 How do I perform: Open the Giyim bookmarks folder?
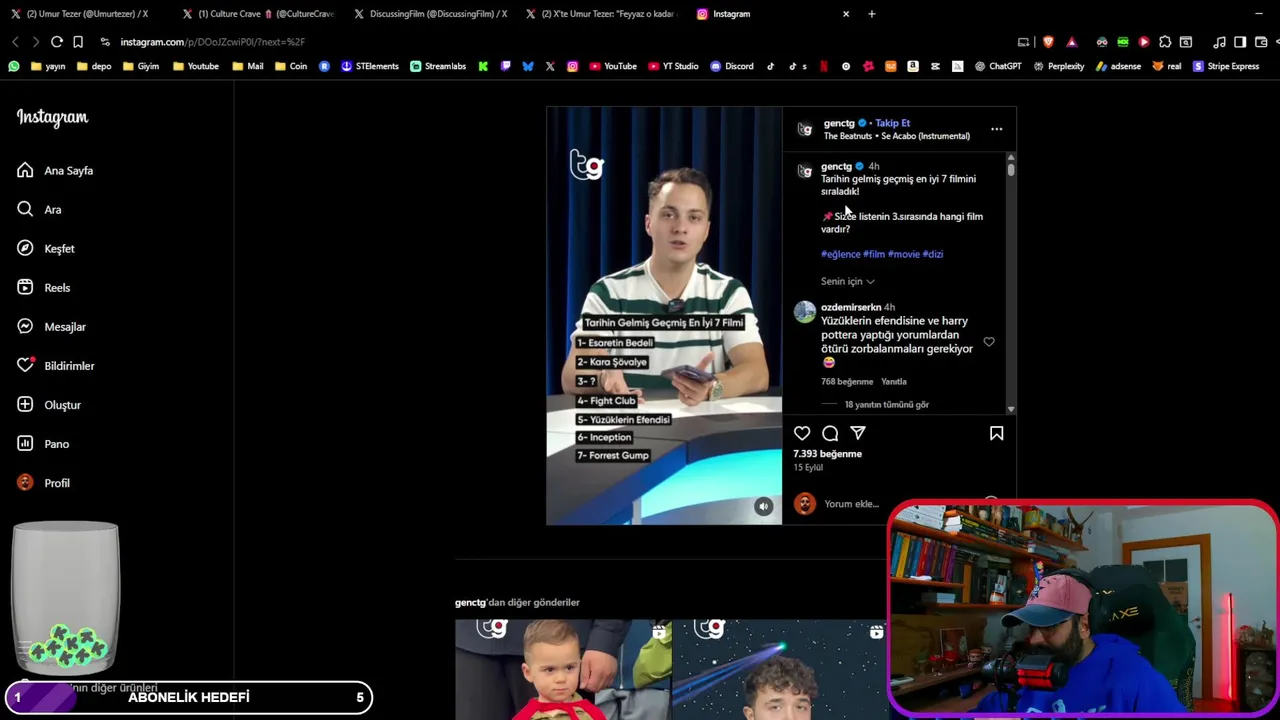[141, 66]
